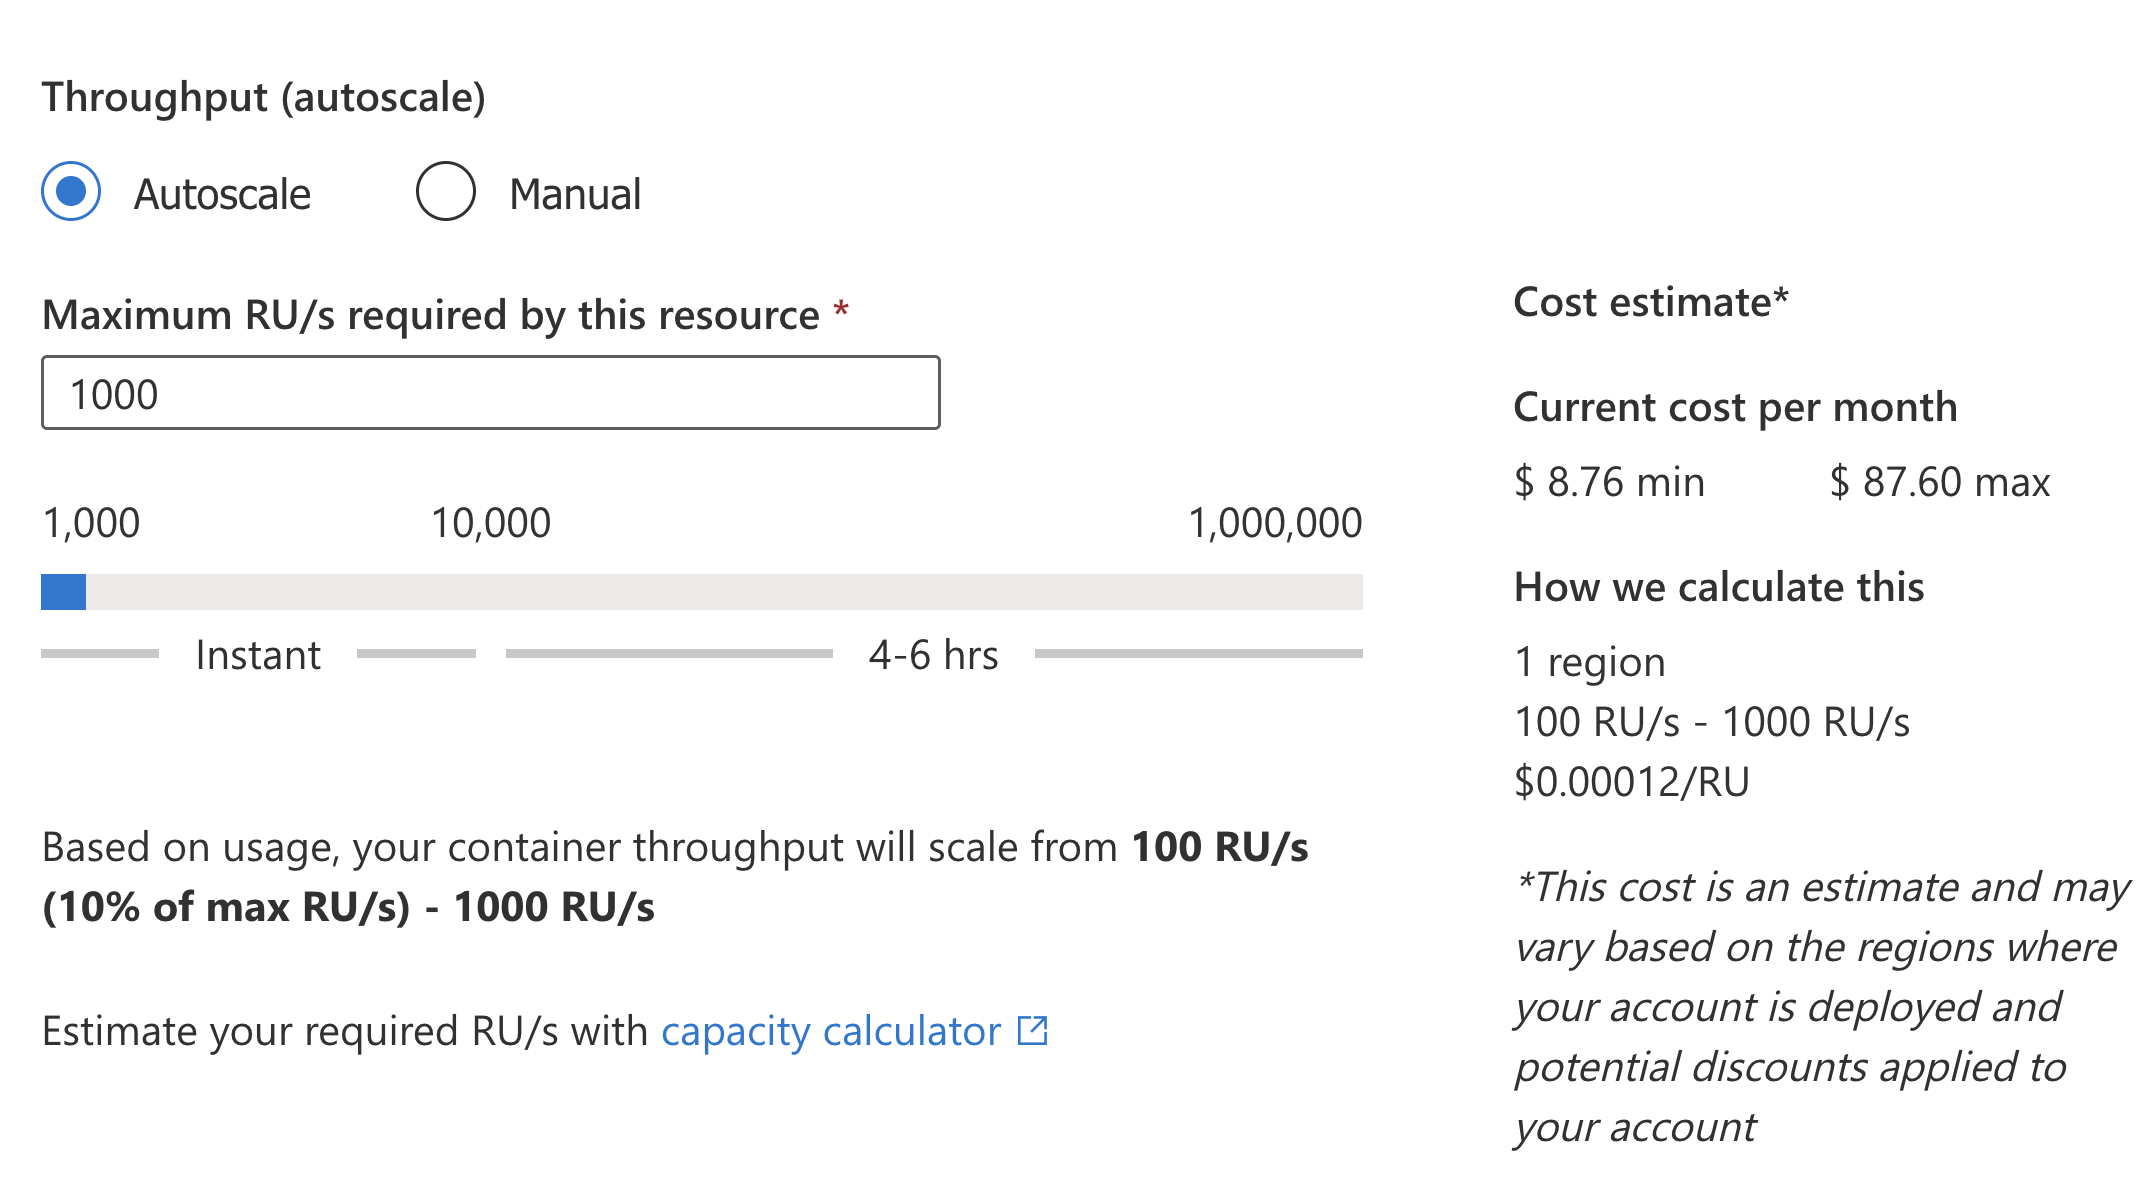
Task: Click the external link icon beside capacity calculator
Action: pyautogui.click(x=1032, y=1030)
